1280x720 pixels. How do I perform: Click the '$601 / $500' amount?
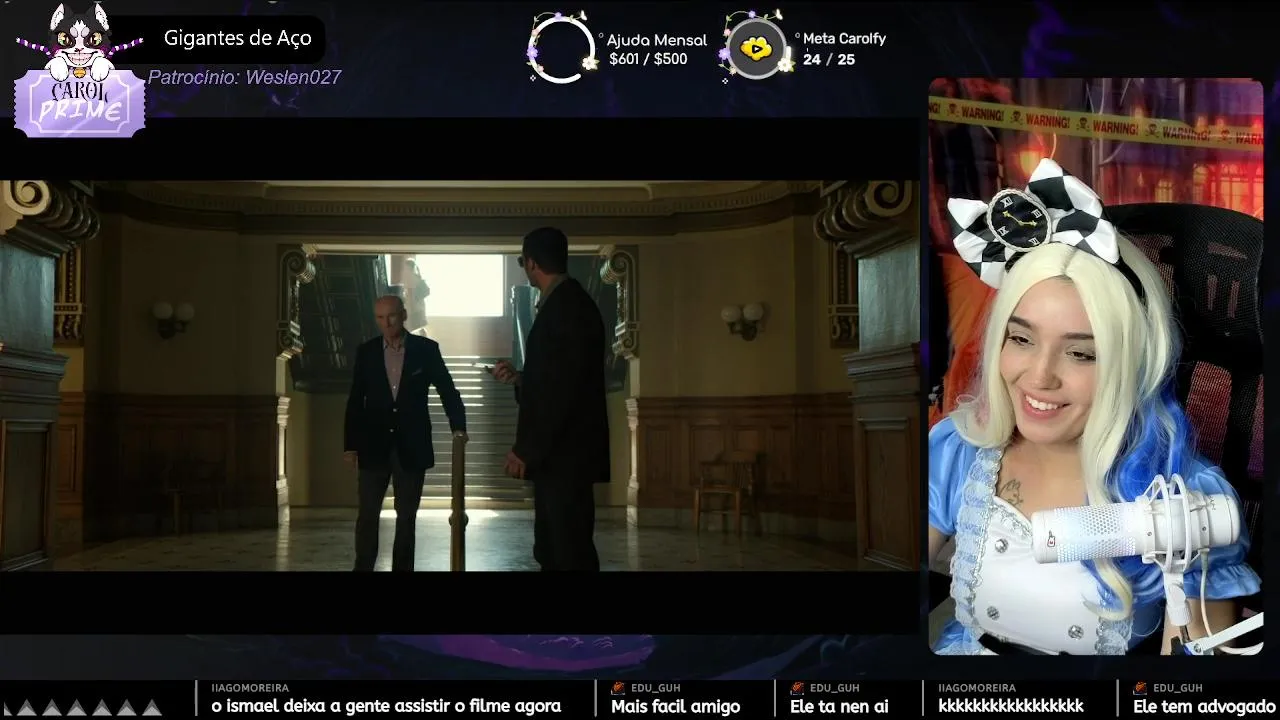coord(648,59)
